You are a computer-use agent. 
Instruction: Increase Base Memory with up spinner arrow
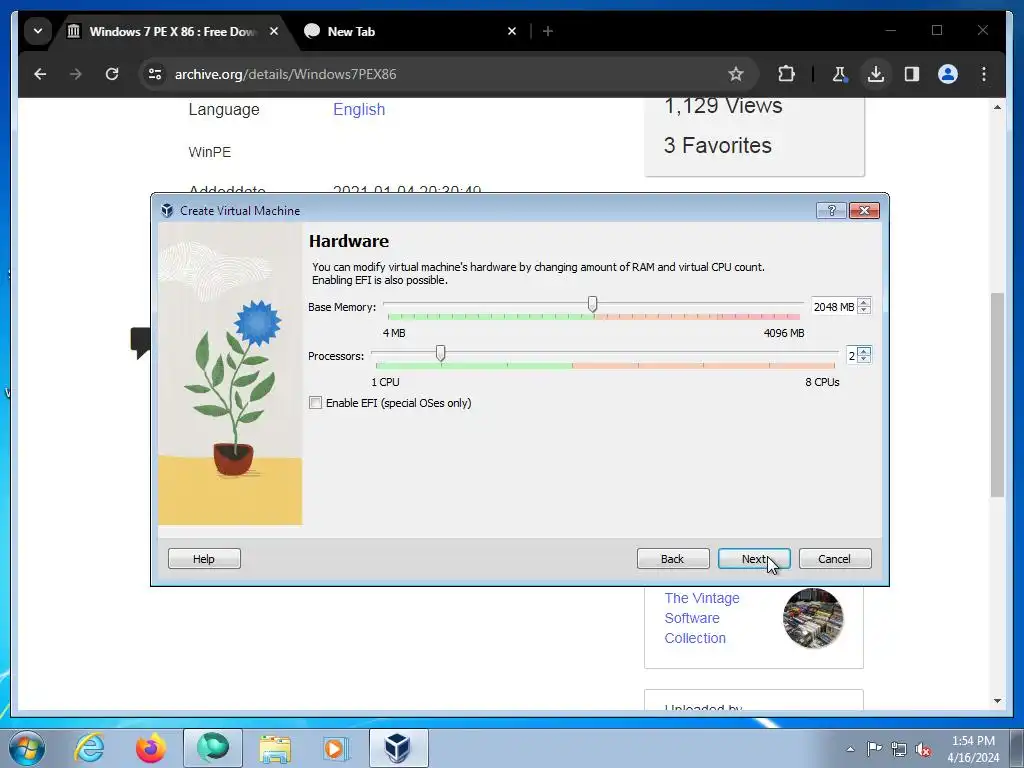tap(864, 302)
